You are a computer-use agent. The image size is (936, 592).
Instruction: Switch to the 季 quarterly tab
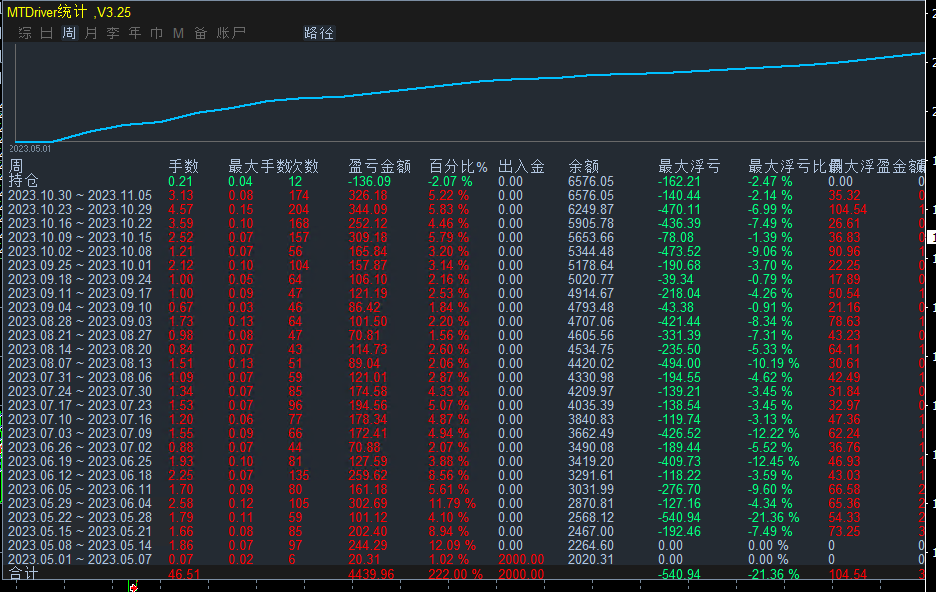coord(113,33)
